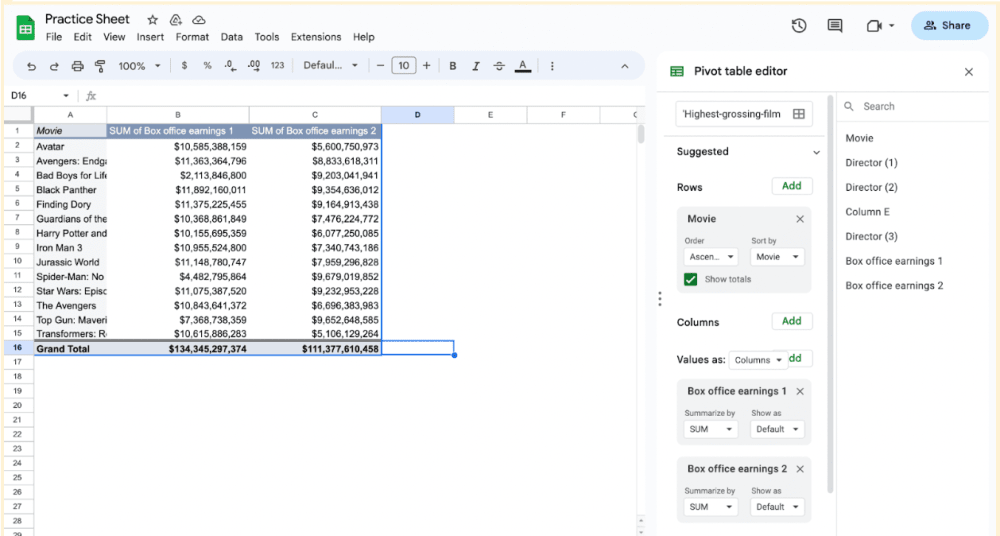Click the Share button
The height and width of the screenshot is (536, 1000).
[x=949, y=26]
